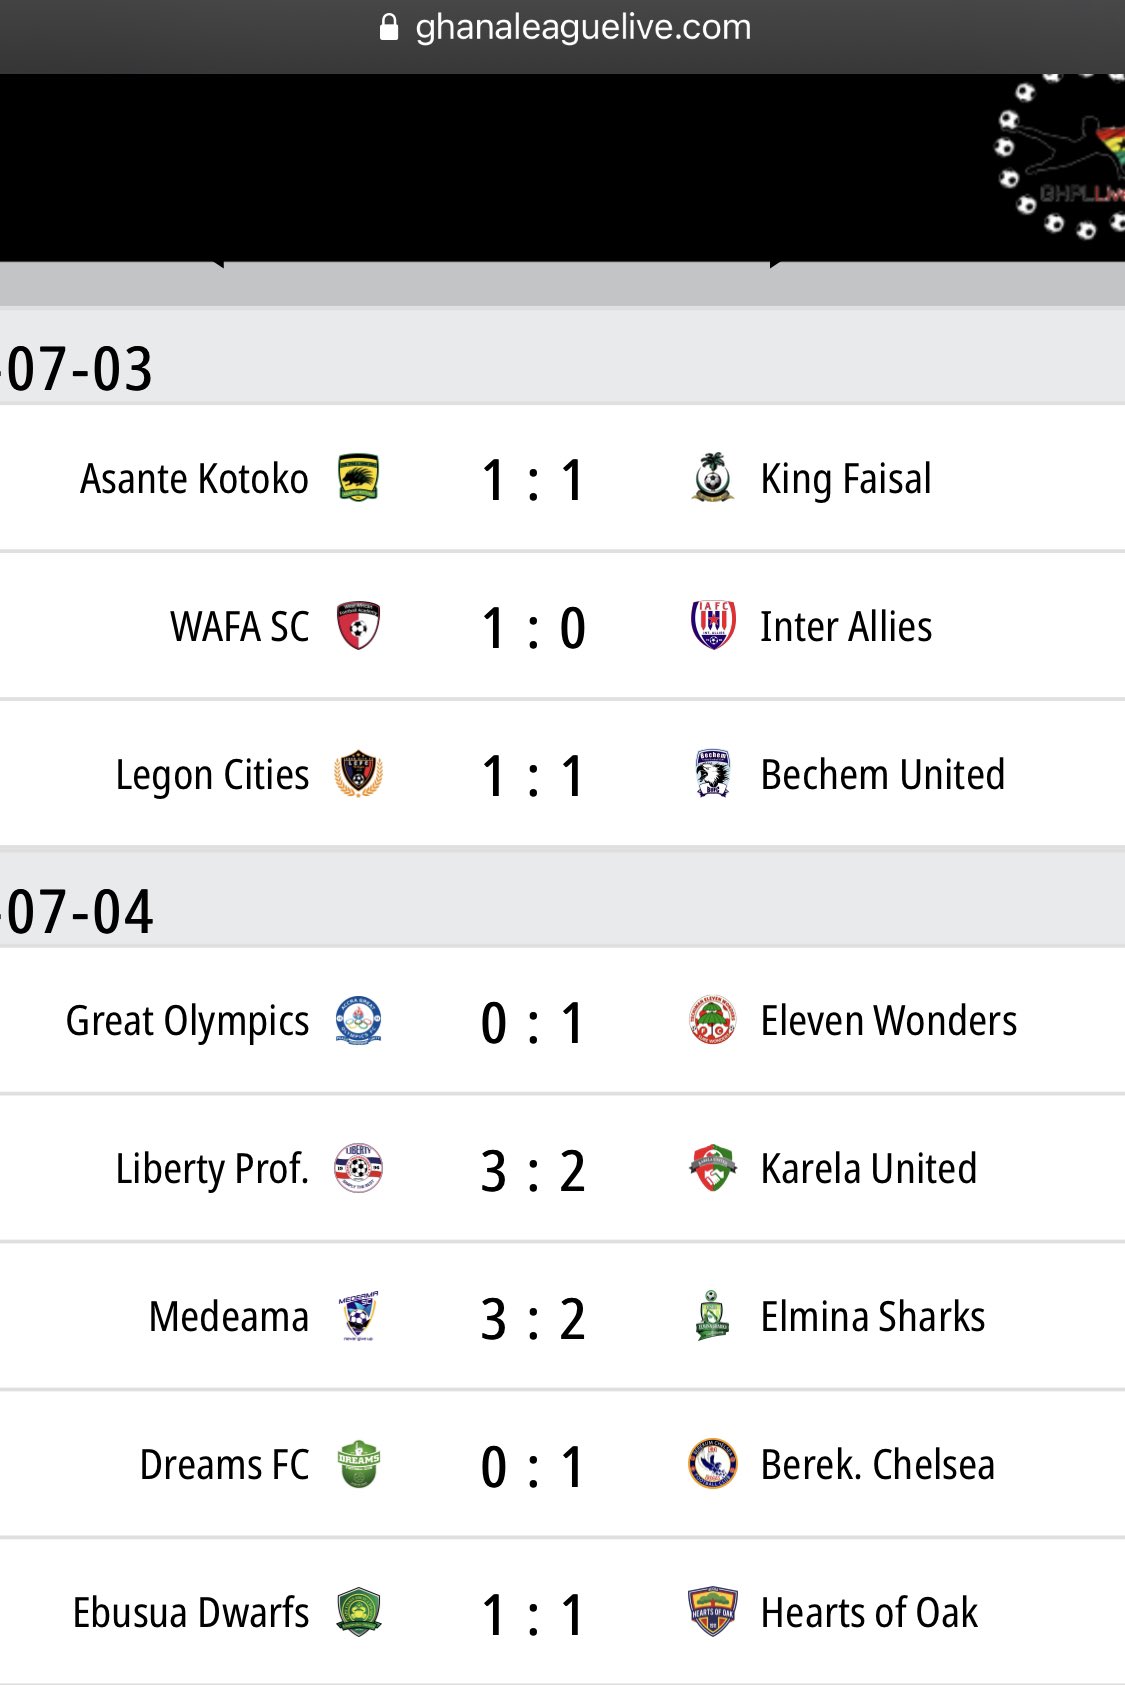The image size is (1125, 1685).
Task: Open the Ebusua Dwarfs team link
Action: (x=191, y=1613)
